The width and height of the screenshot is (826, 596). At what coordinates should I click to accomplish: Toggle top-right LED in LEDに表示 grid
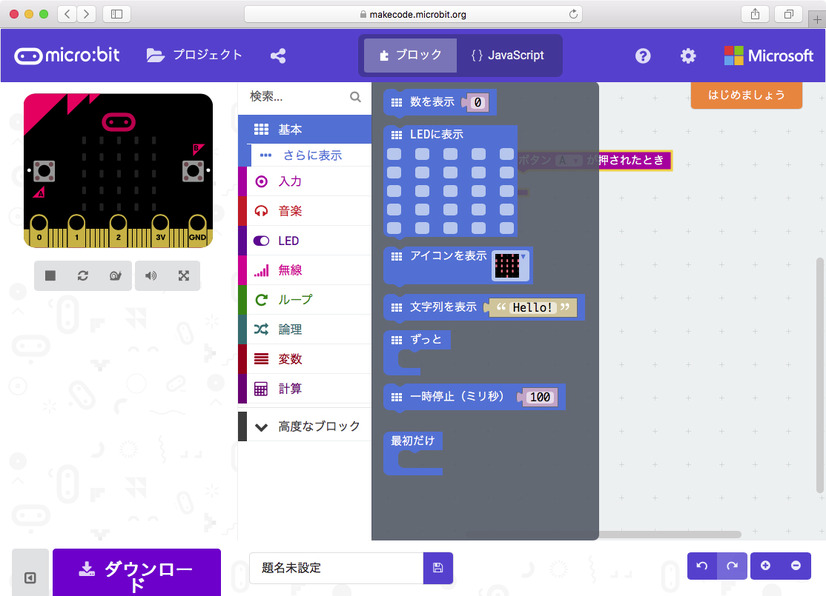tap(507, 154)
